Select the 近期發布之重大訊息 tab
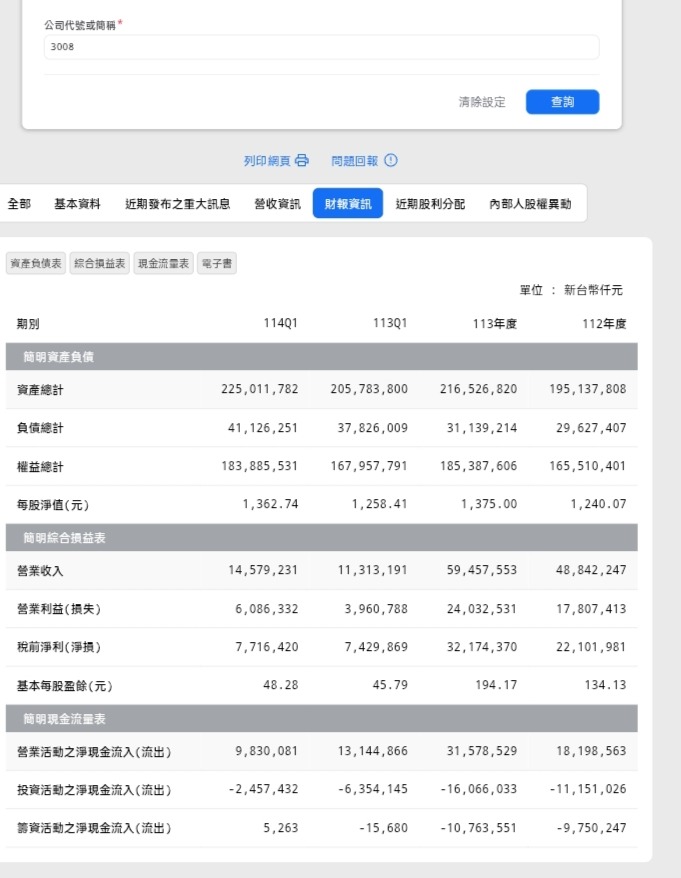681x878 pixels. click(177, 203)
